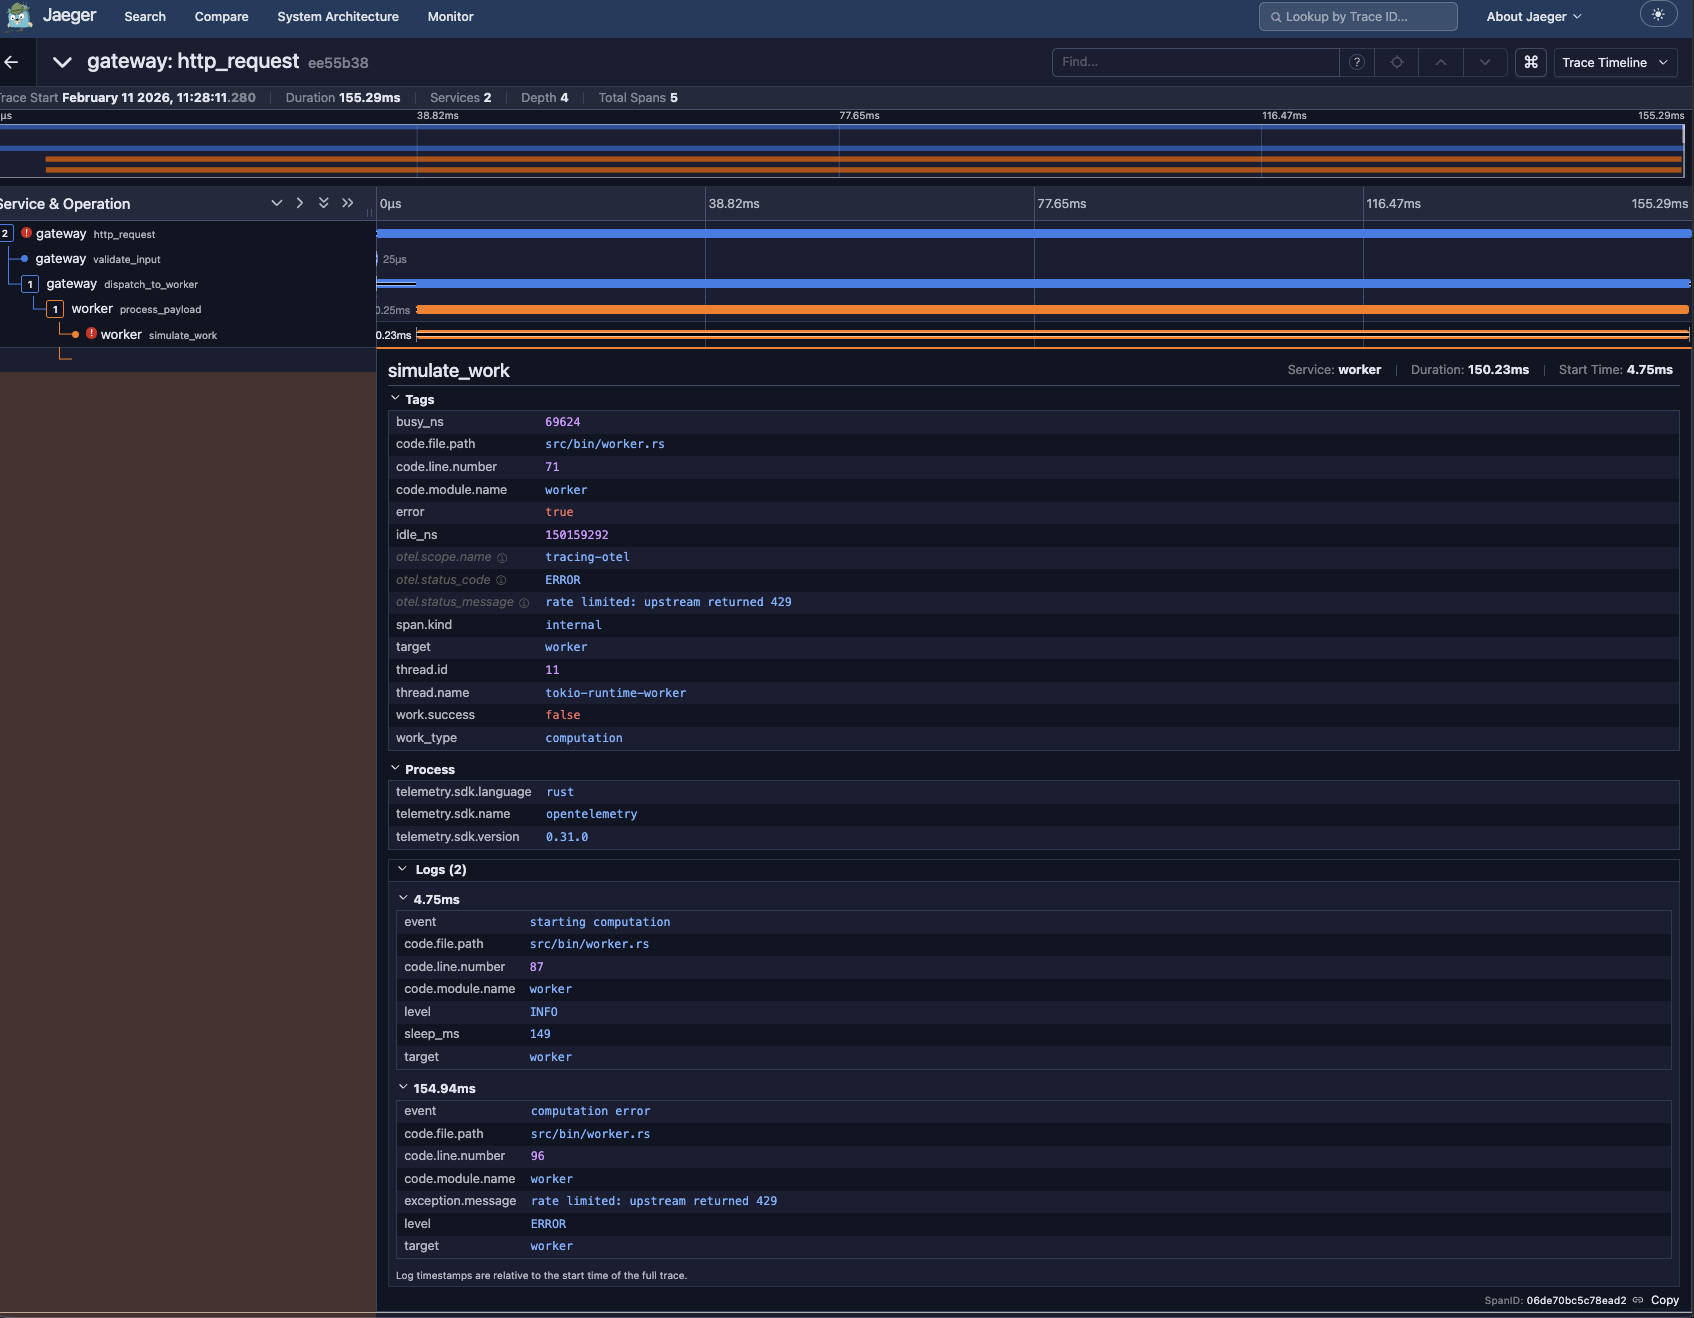Collapse the Logs (2) section
This screenshot has width=1694, height=1318.
(403, 869)
